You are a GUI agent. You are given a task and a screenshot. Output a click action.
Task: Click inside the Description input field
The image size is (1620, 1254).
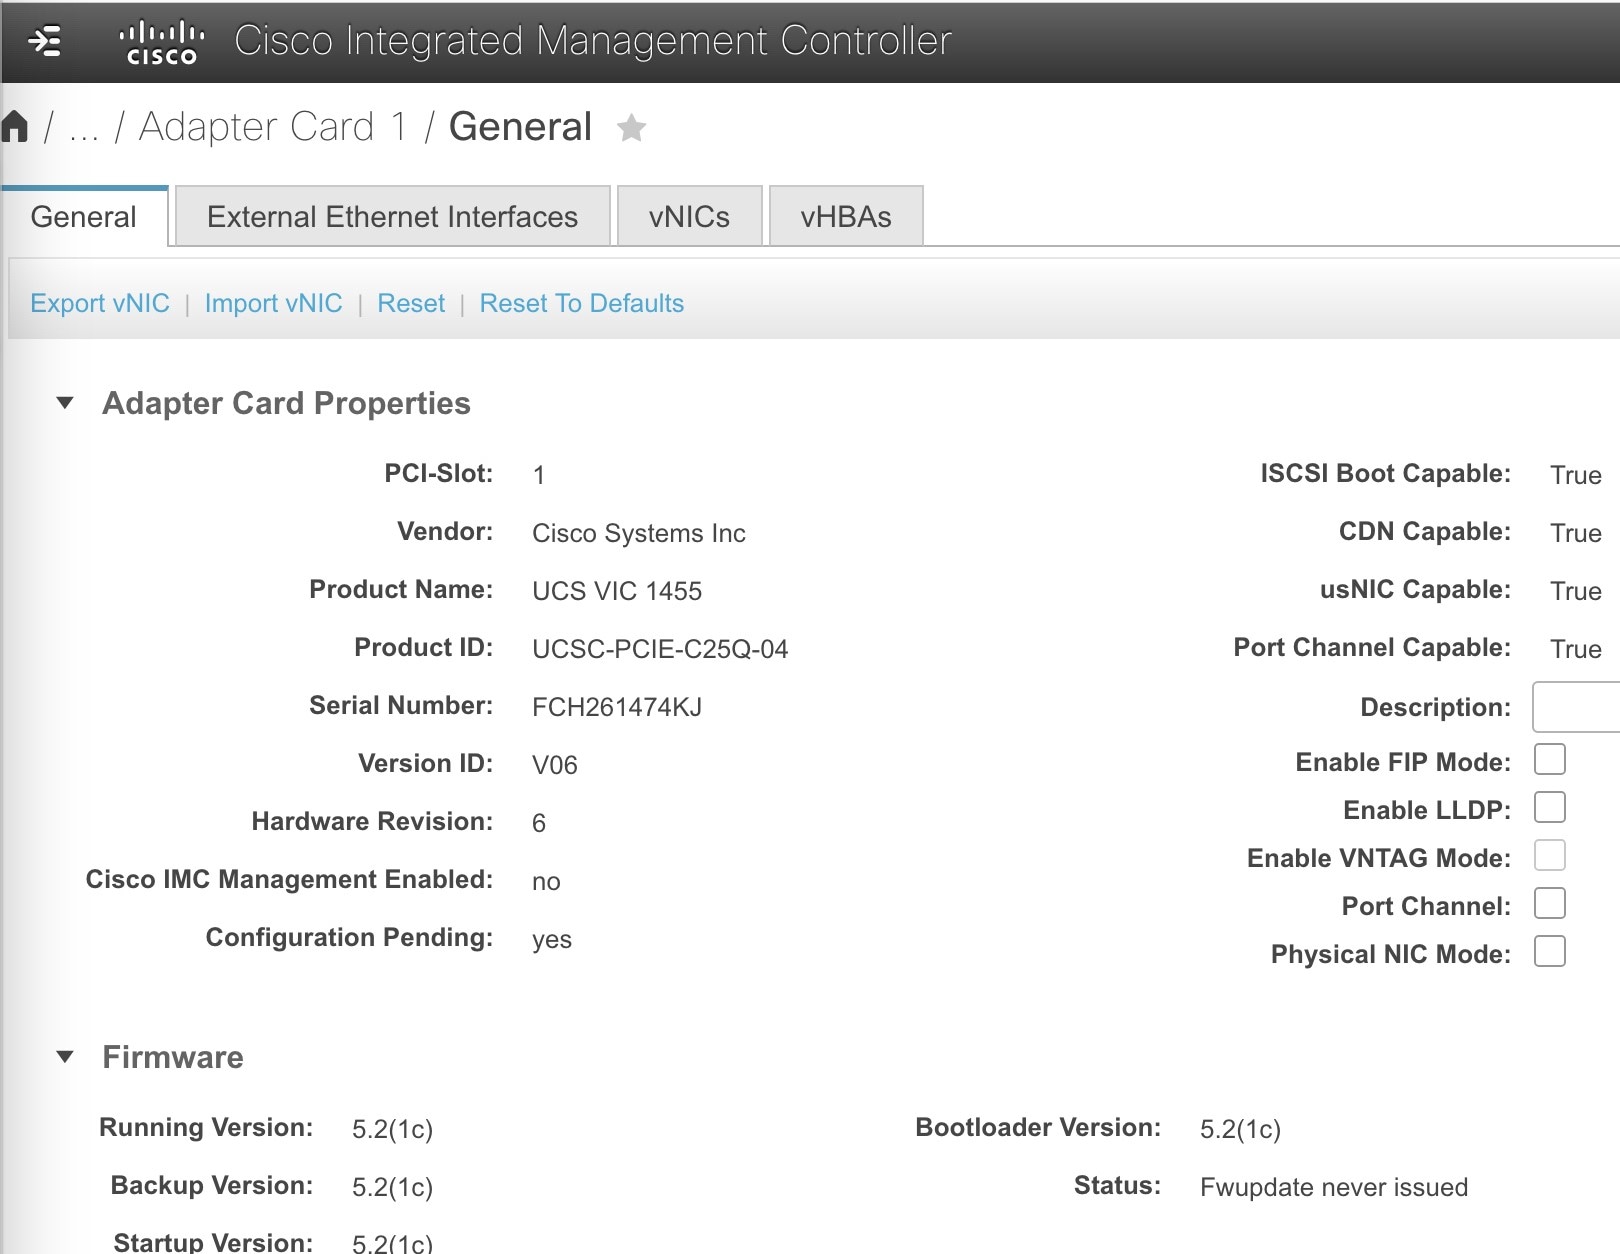[x=1580, y=707]
